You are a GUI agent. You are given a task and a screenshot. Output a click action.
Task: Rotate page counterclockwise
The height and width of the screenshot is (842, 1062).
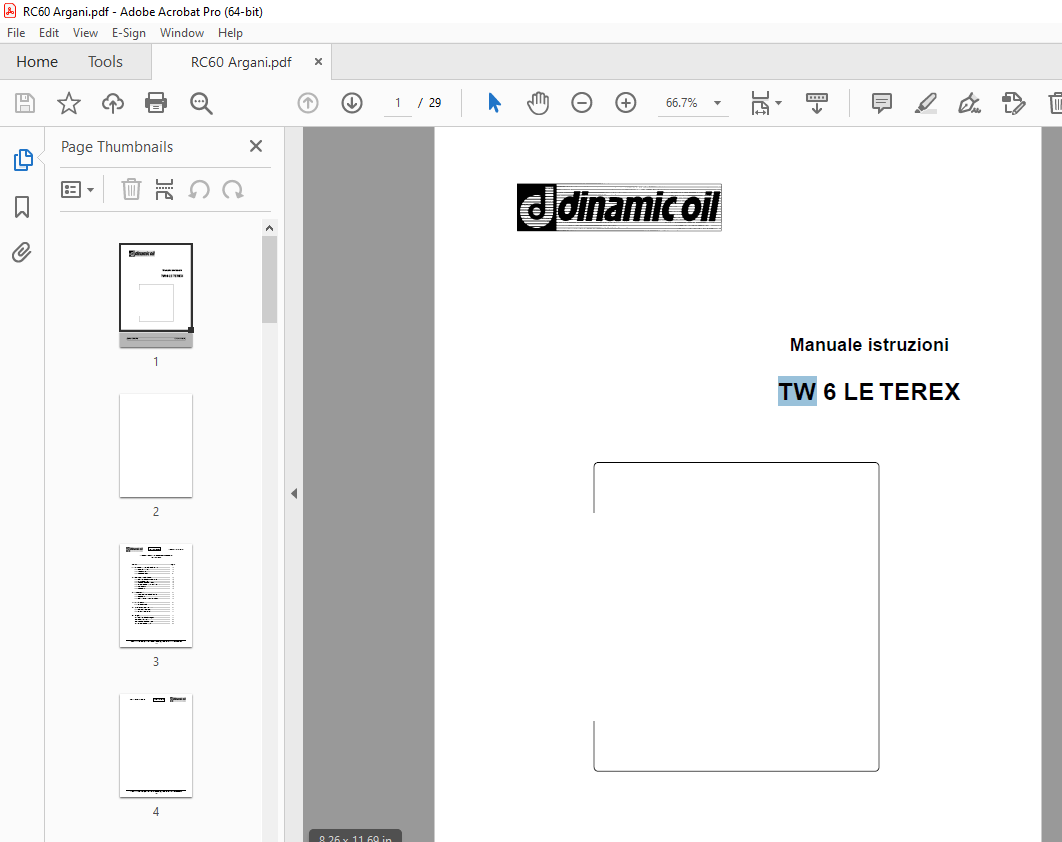point(199,190)
